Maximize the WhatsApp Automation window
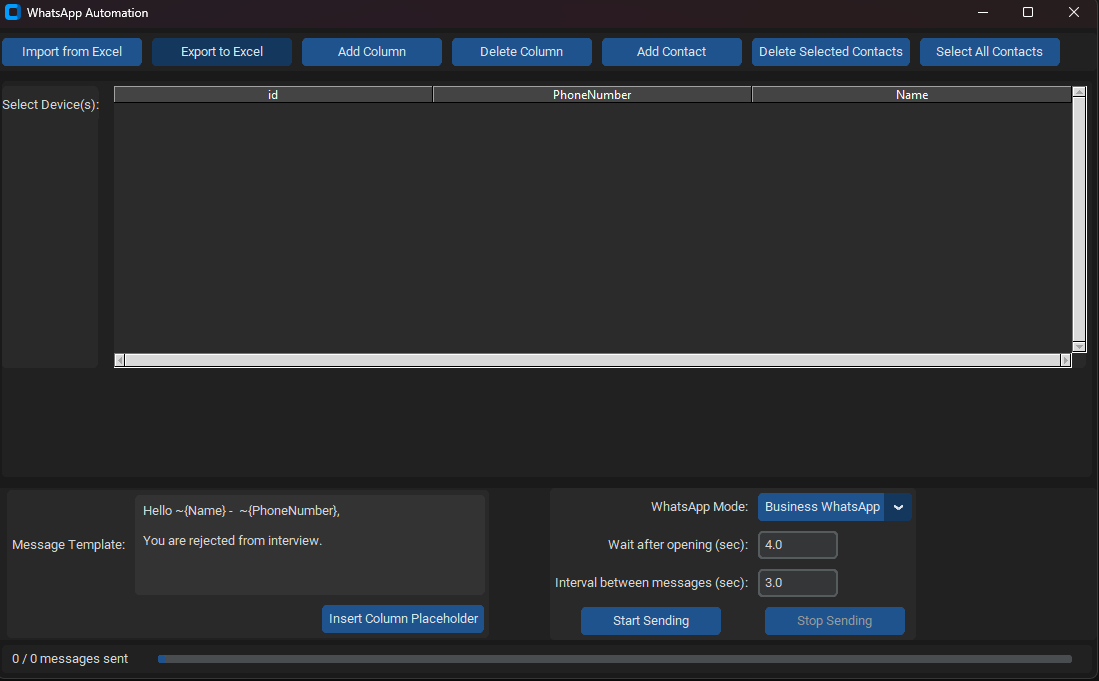This screenshot has width=1099, height=681. coord(1028,13)
